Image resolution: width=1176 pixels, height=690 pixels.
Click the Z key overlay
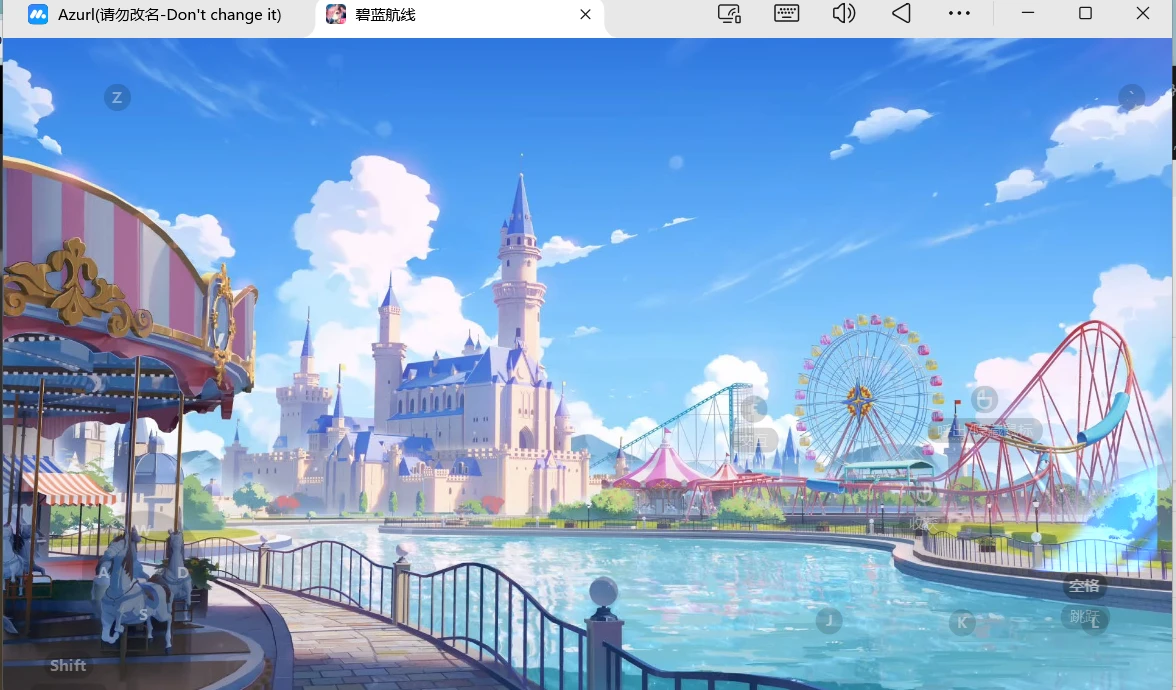(117, 98)
